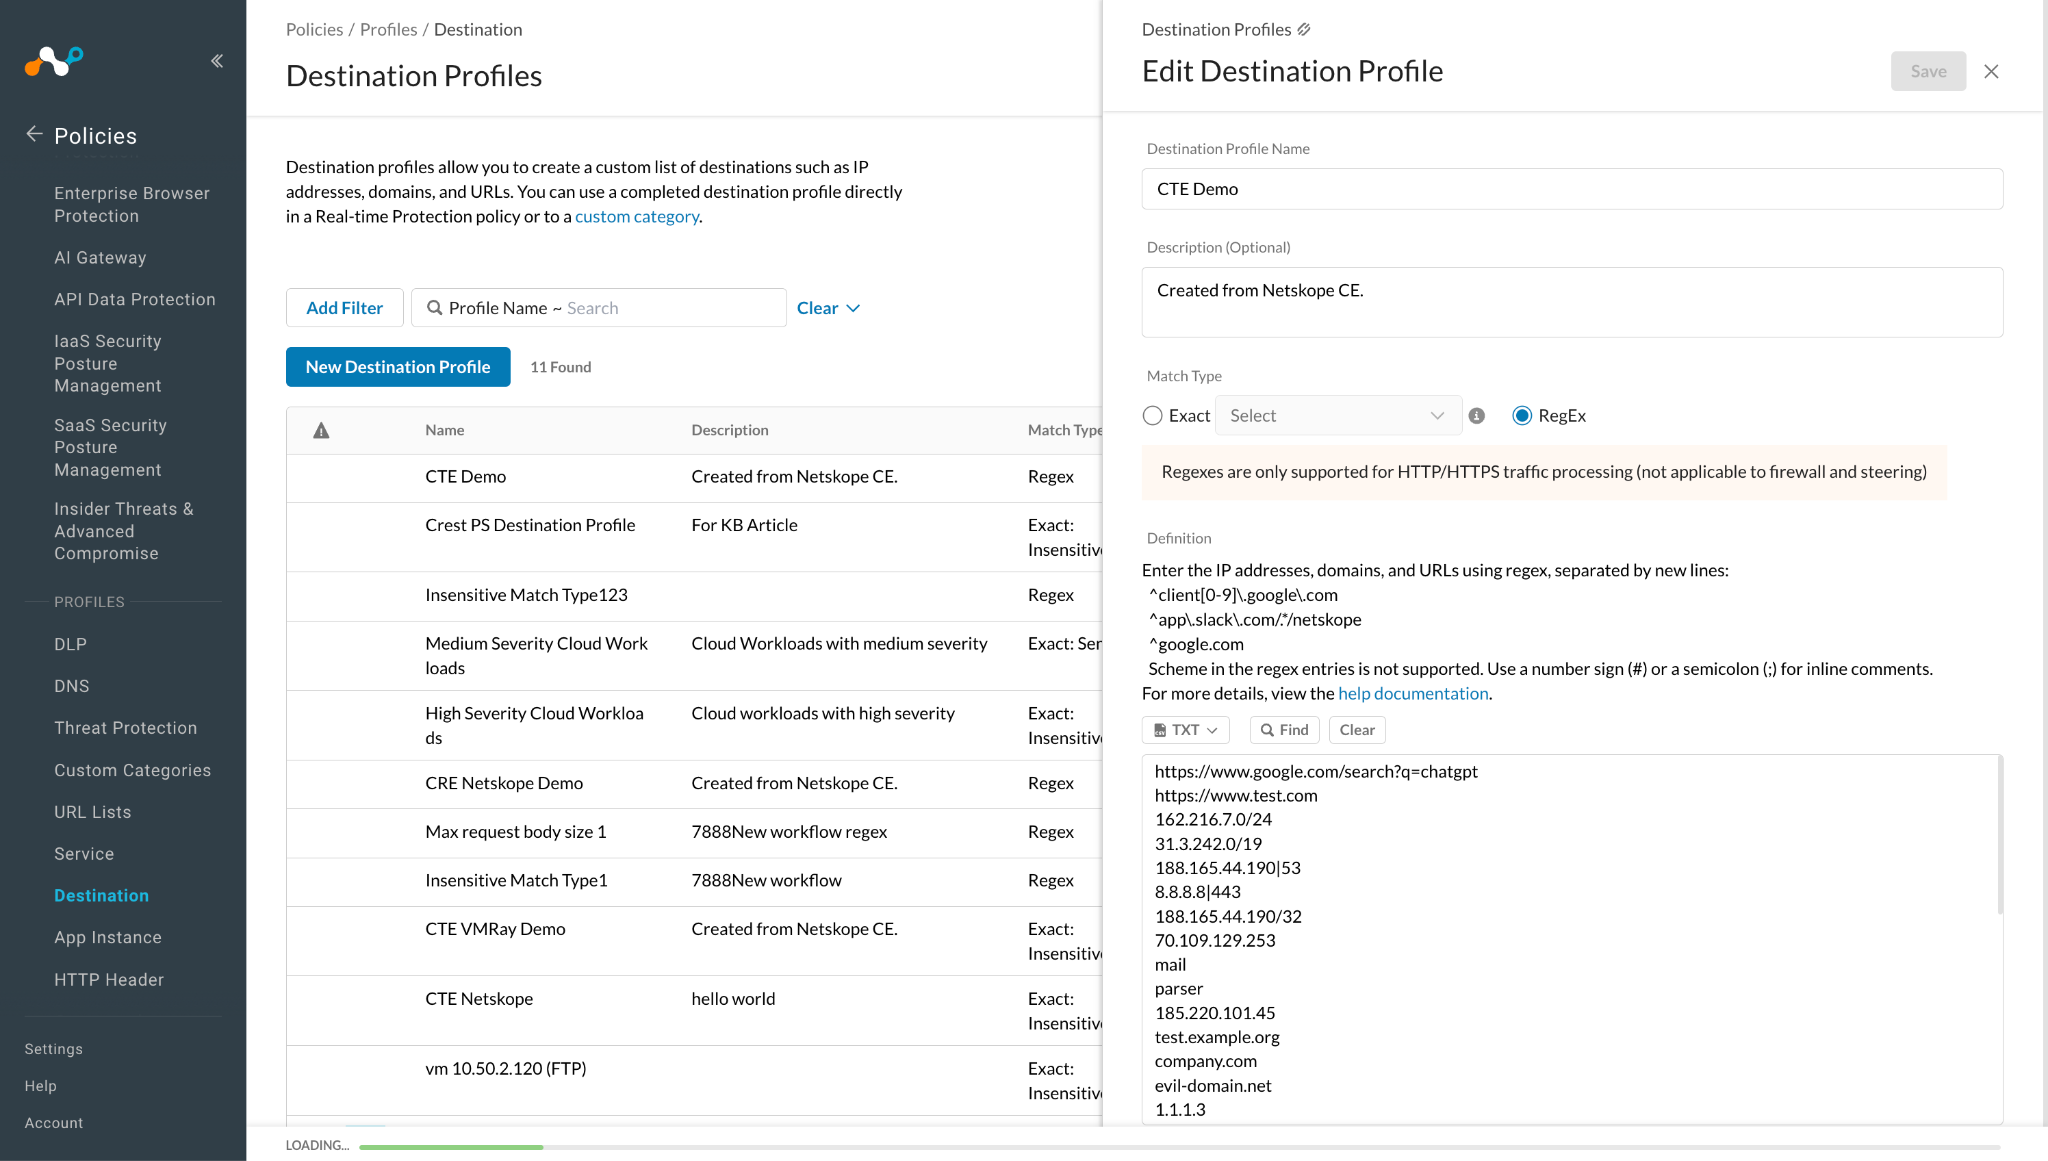Select the Exact match type radio button
The image size is (2048, 1161).
coord(1152,416)
